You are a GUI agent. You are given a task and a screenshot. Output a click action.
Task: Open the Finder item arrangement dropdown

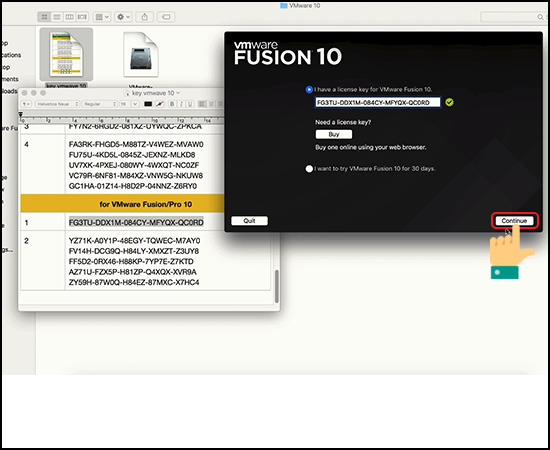pos(102,17)
